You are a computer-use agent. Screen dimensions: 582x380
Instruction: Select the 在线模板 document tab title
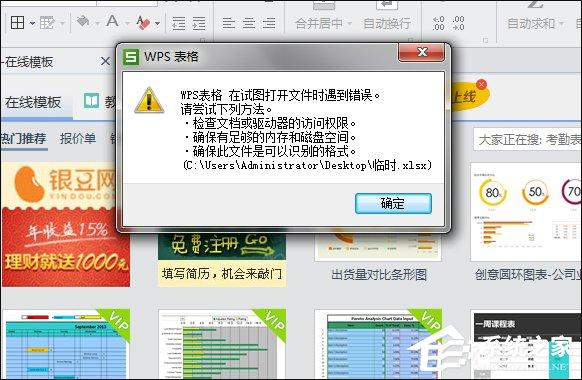(28, 62)
